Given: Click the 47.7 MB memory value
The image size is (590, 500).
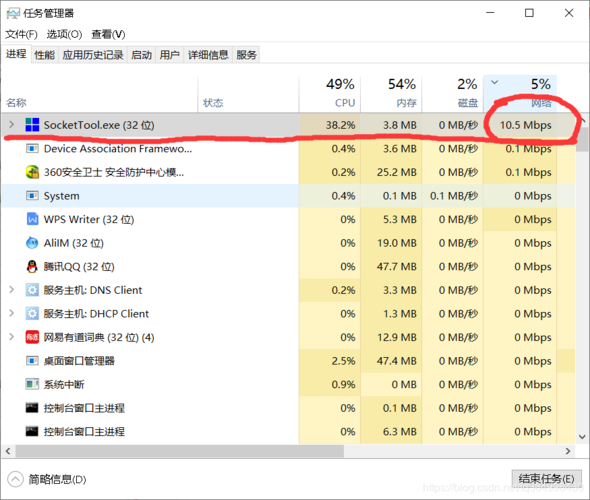Looking at the screenshot, I should (x=397, y=267).
